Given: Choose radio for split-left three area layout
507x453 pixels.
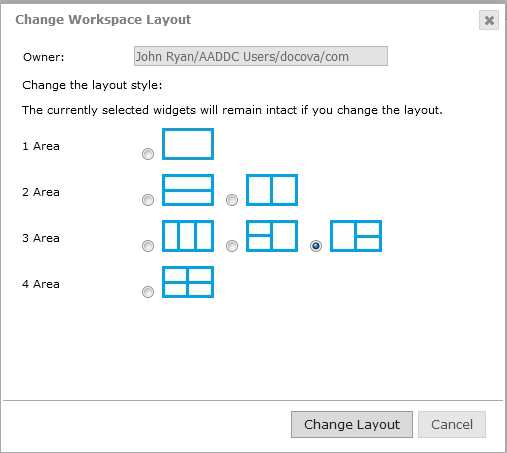Looking at the screenshot, I should point(232,246).
